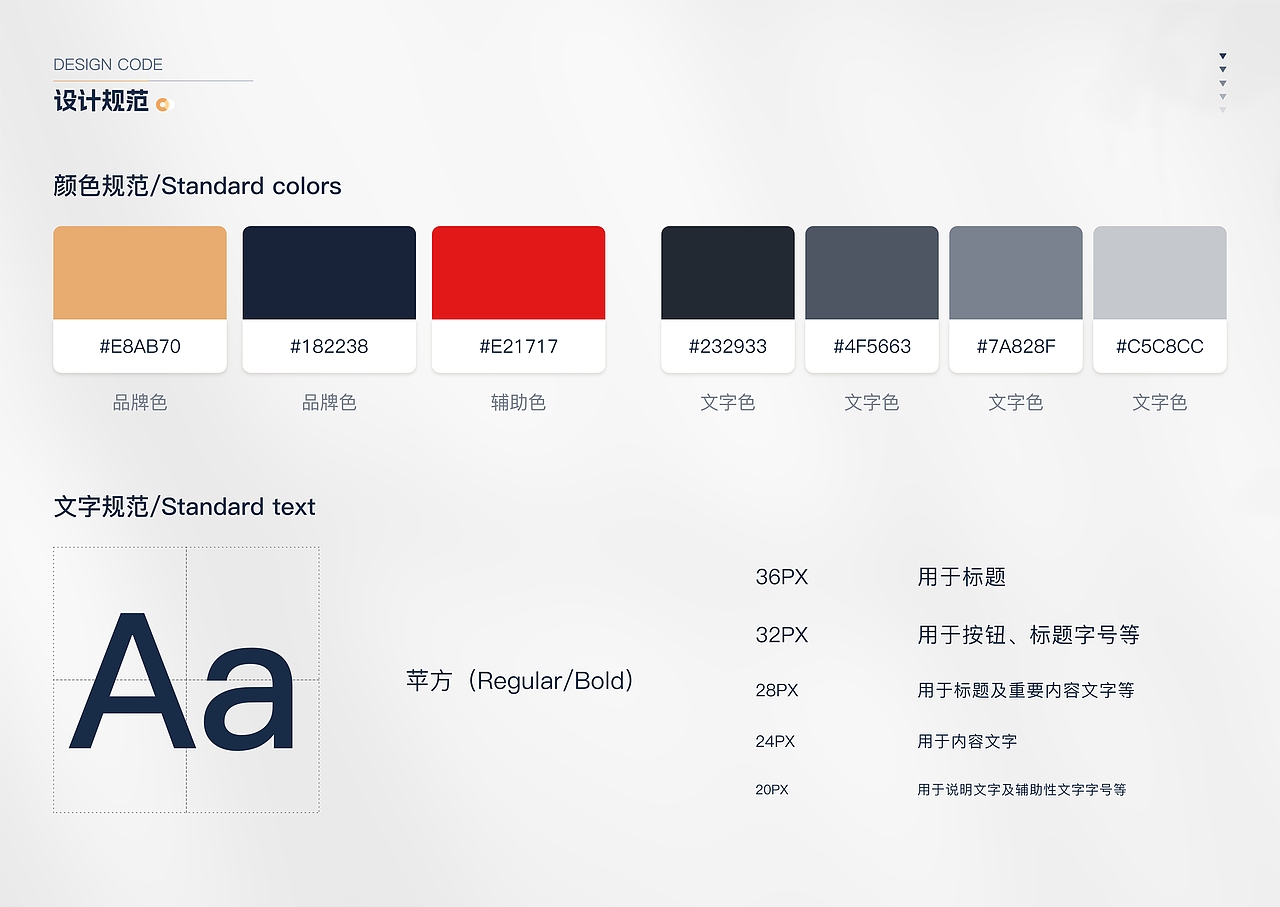
Task: Click 文字色 label below #C5C8CC card
Action: click(x=1160, y=403)
